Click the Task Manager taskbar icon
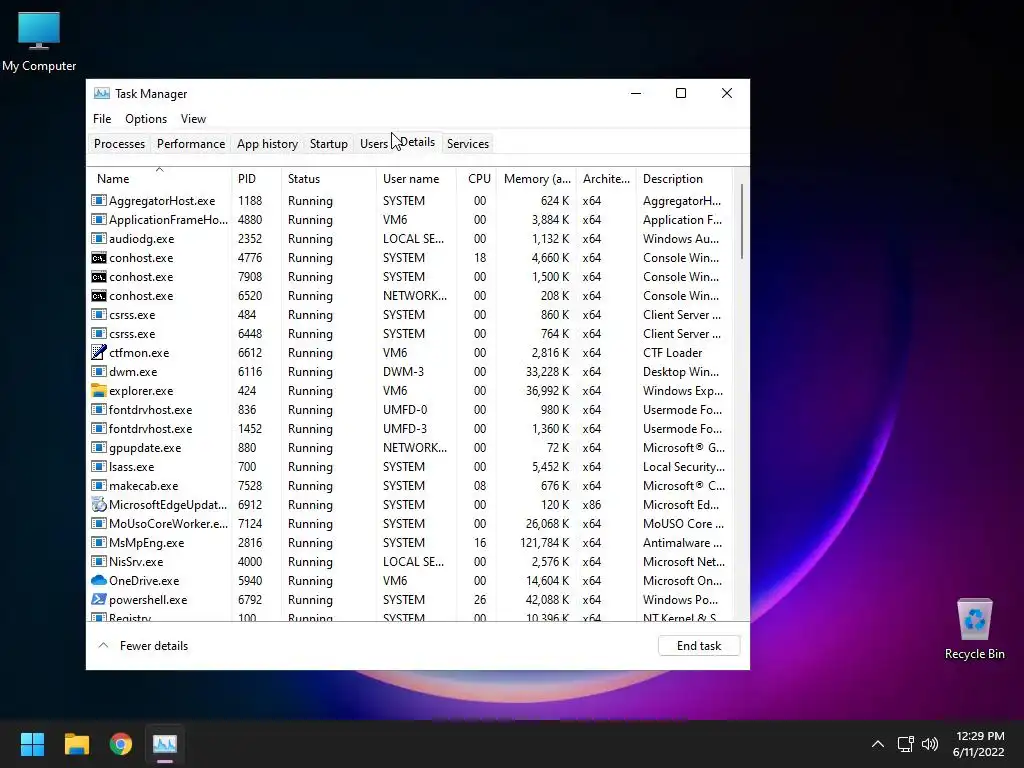The width and height of the screenshot is (1024, 768). (165, 744)
